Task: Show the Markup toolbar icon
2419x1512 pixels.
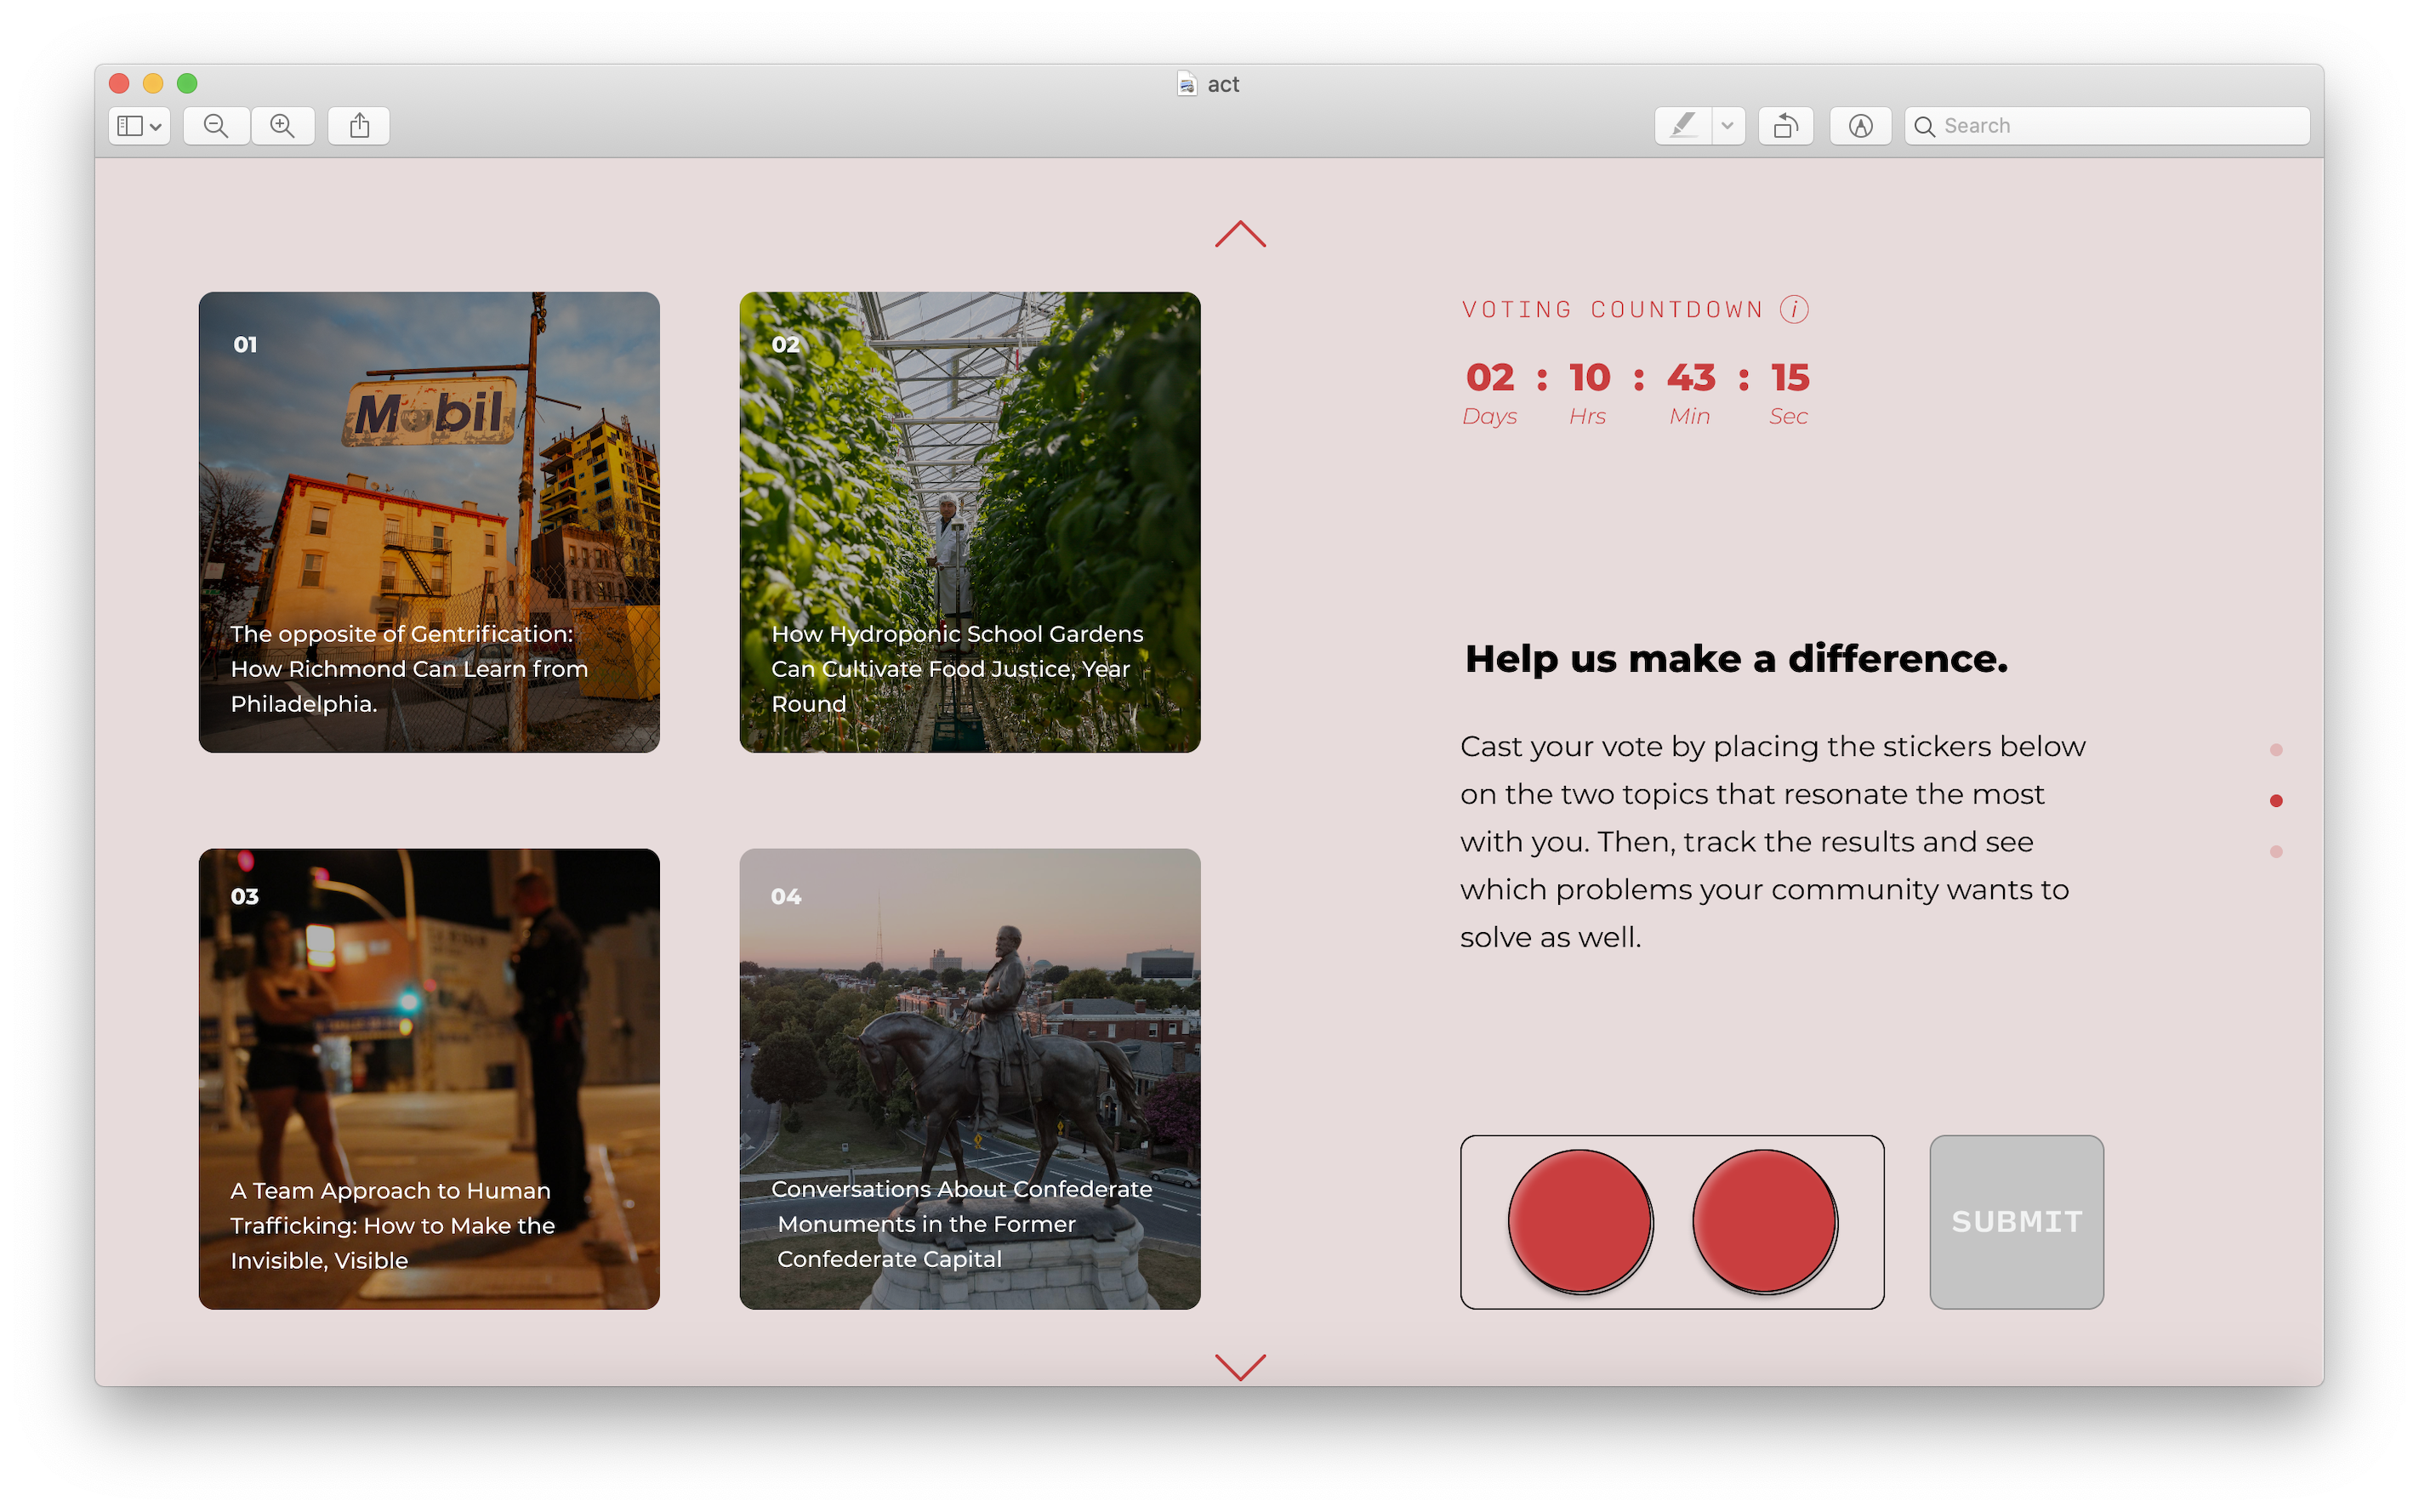Action: (1860, 126)
